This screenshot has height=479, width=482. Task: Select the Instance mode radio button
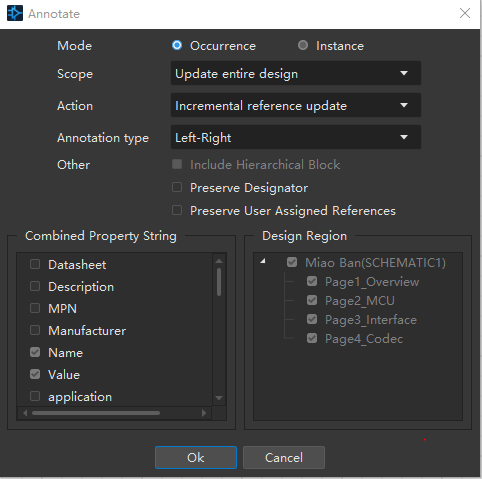303,45
